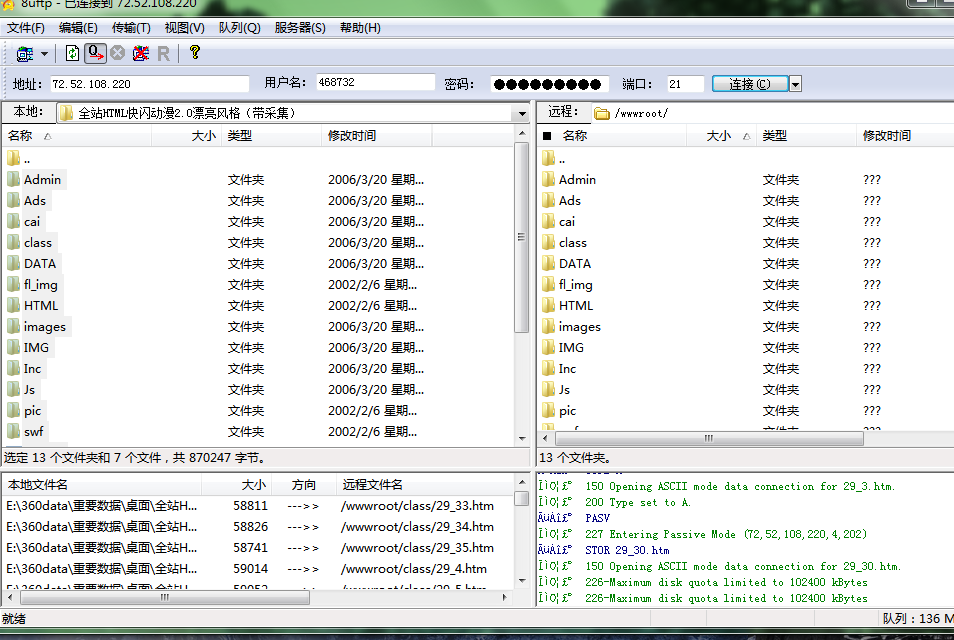
Task: Open dropdown arrow beside 连接 button
Action: 796,84
